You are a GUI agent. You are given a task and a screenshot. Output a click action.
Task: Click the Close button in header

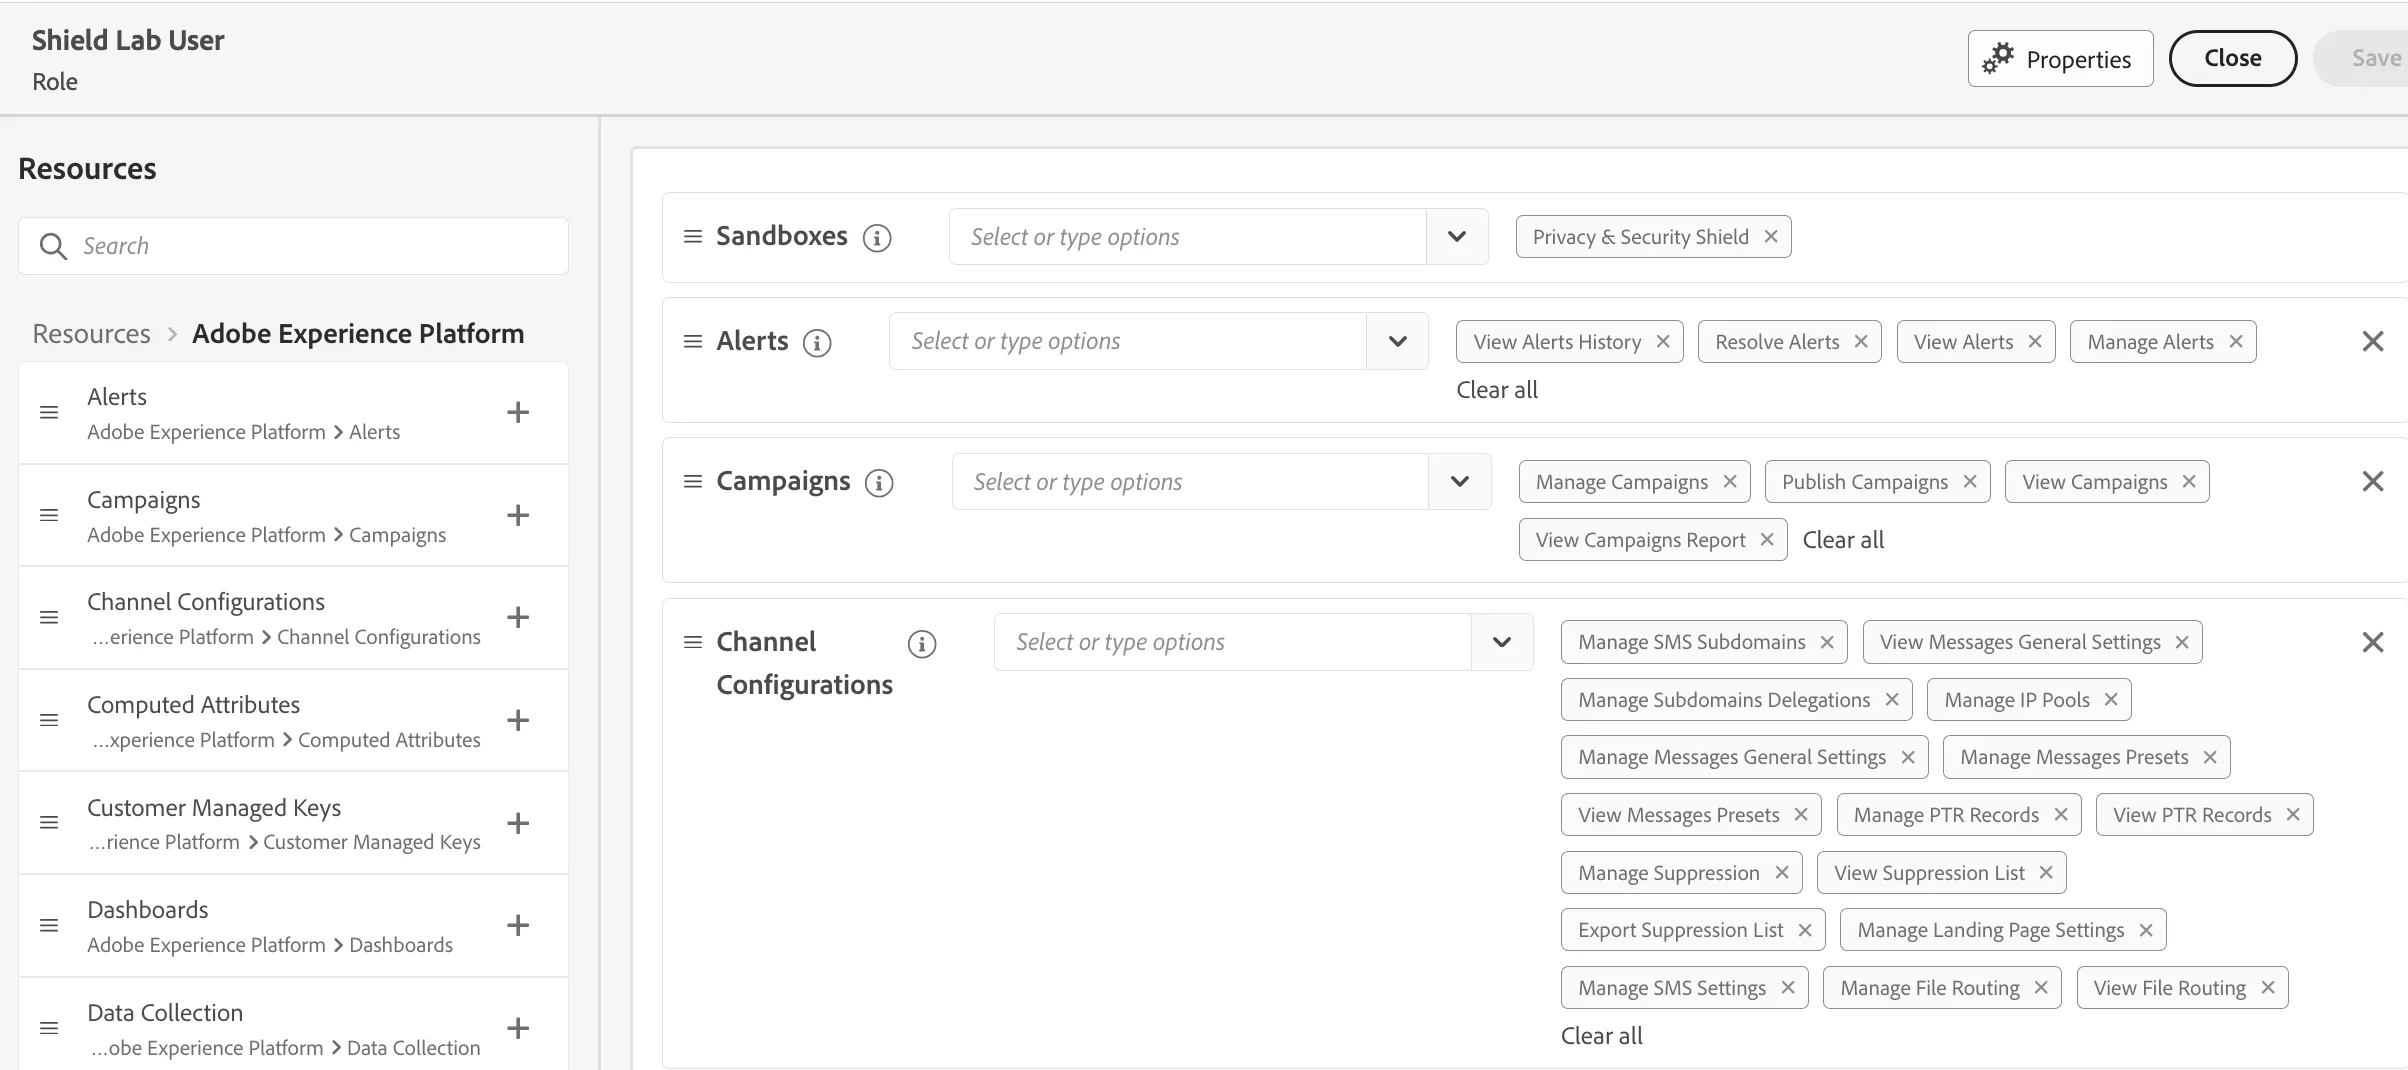[x=2232, y=59]
